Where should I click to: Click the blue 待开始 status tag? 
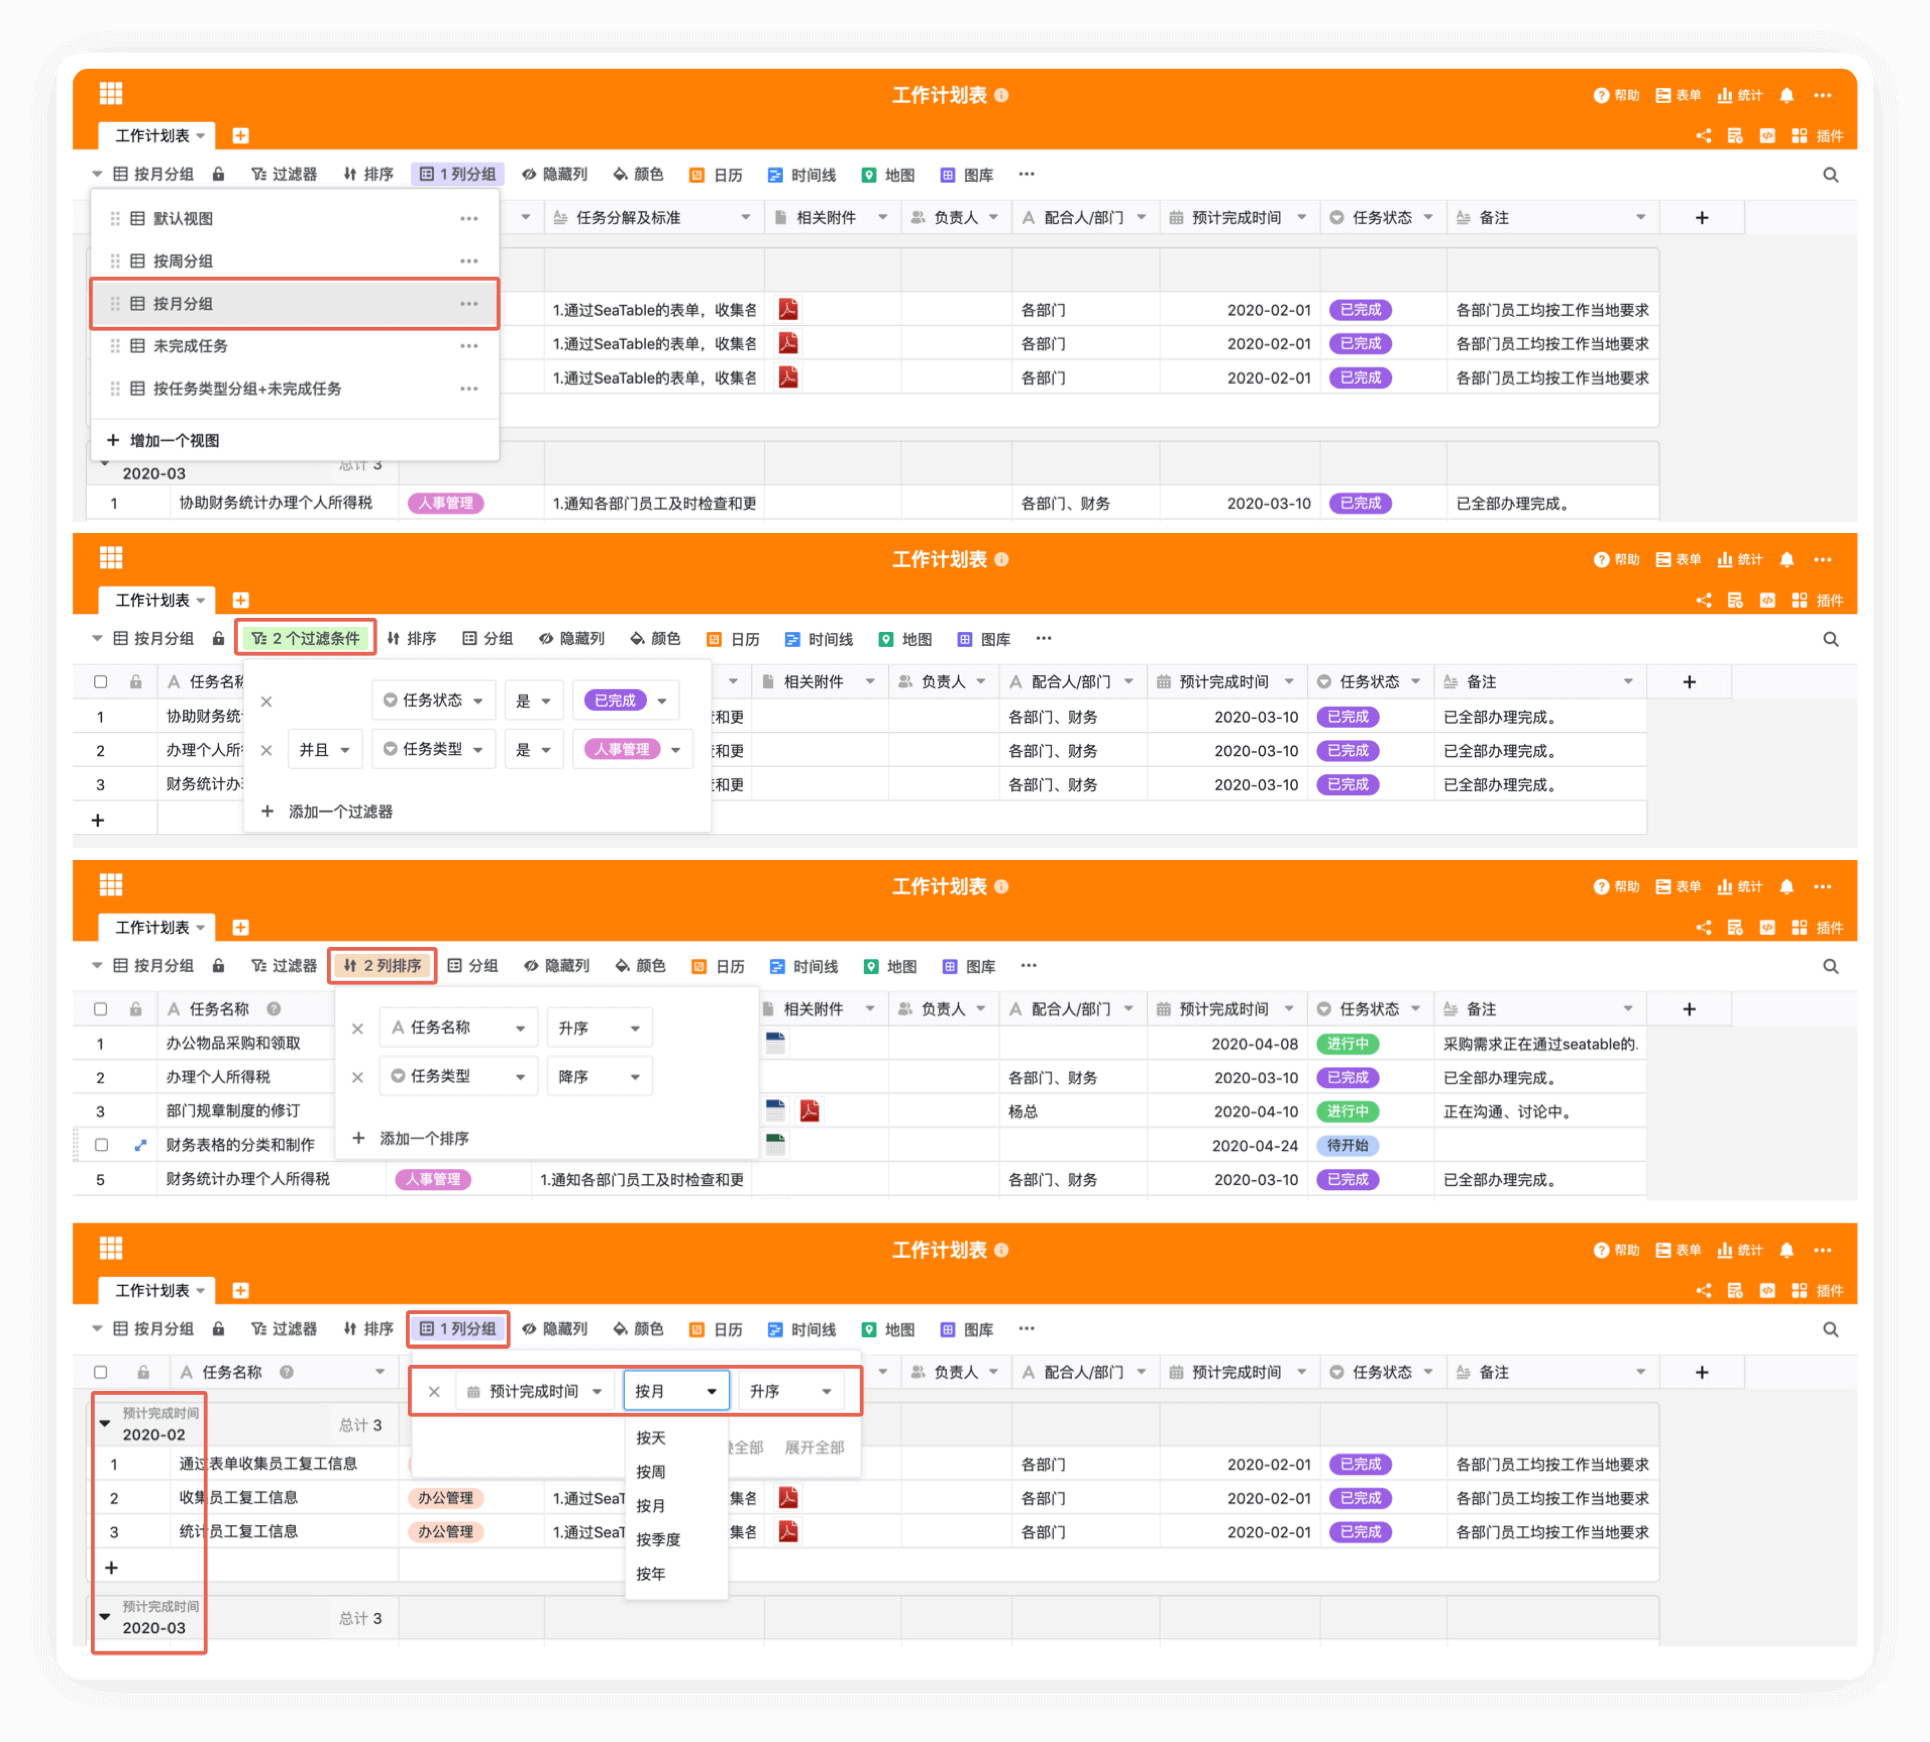pos(1346,1145)
